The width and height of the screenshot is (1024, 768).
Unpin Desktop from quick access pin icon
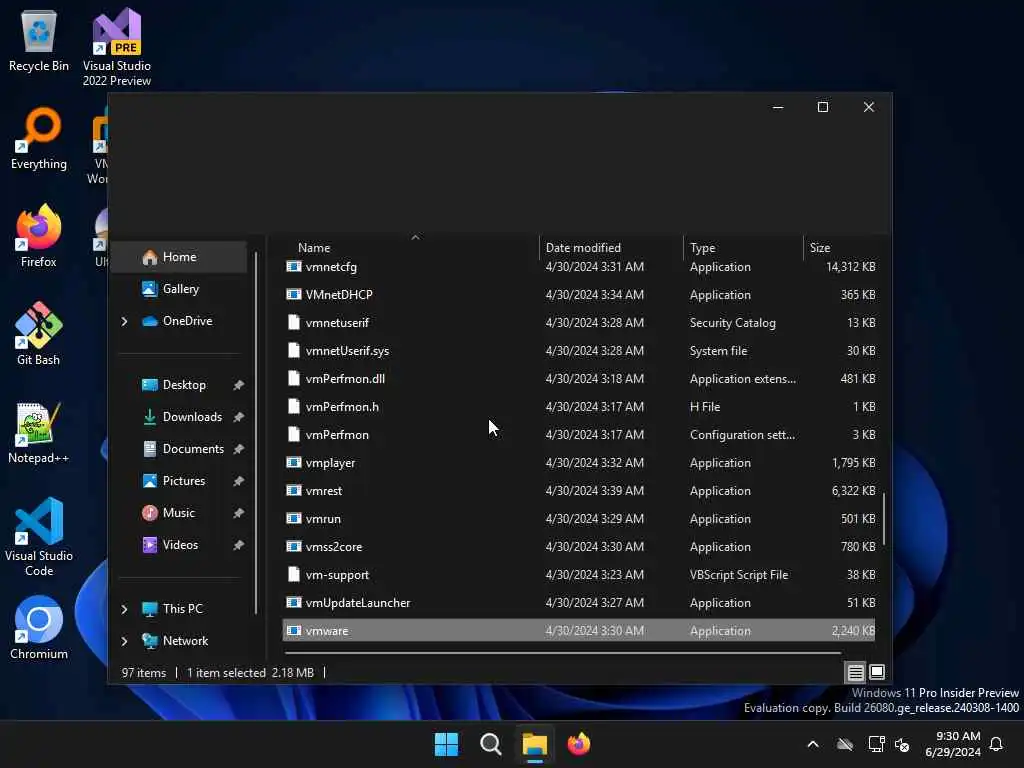(x=238, y=385)
